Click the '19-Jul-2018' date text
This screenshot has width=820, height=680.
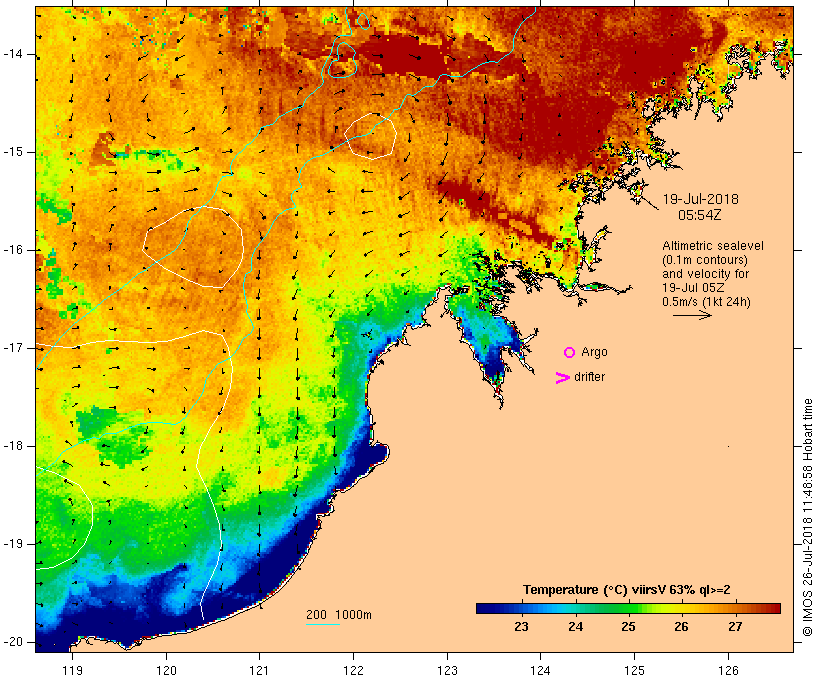point(700,199)
